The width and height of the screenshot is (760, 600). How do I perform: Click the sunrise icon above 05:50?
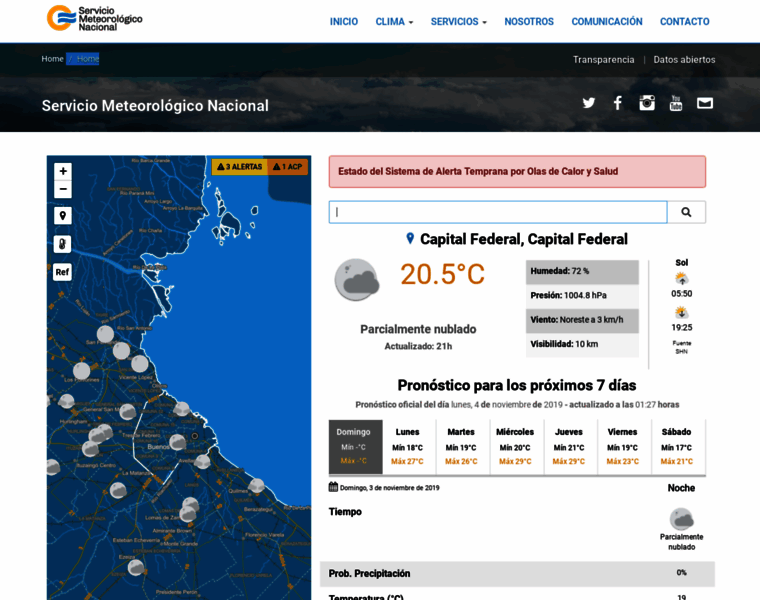coord(681,279)
